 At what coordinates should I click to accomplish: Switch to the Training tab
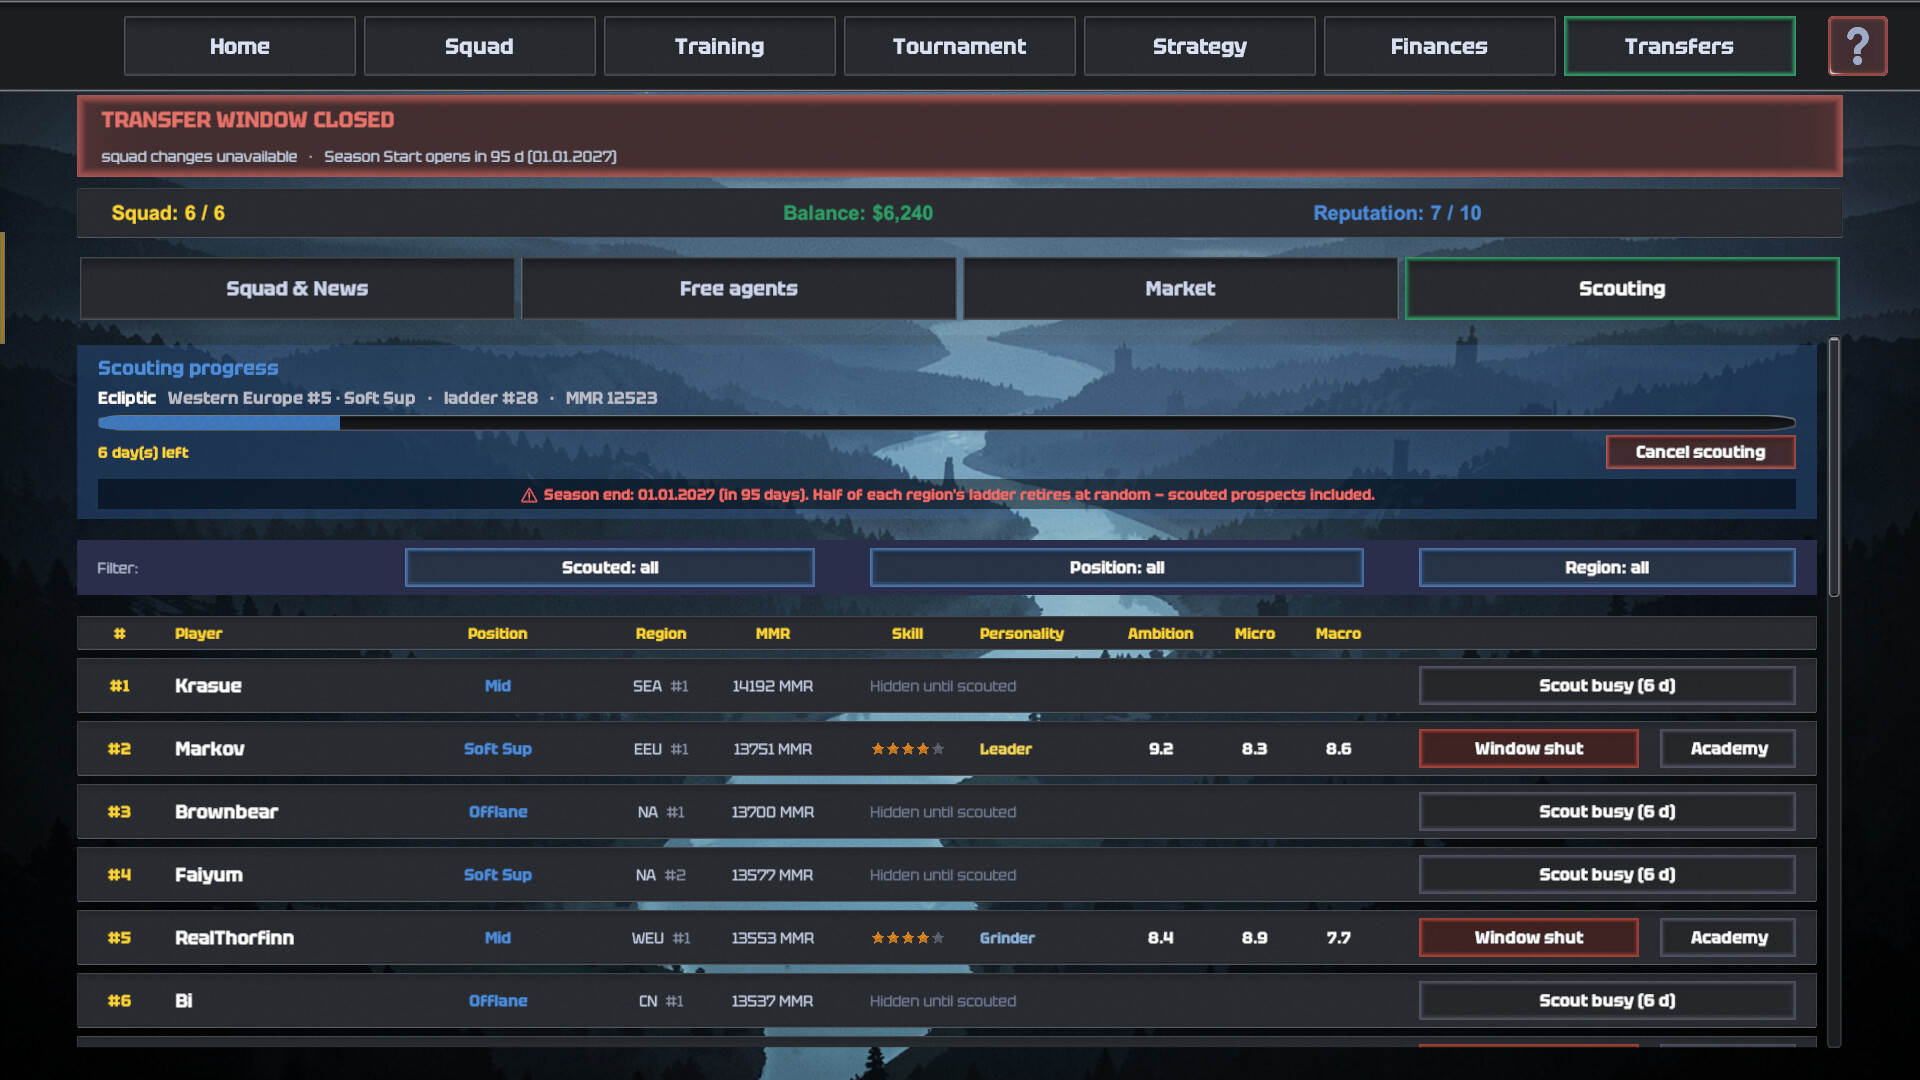[720, 46]
